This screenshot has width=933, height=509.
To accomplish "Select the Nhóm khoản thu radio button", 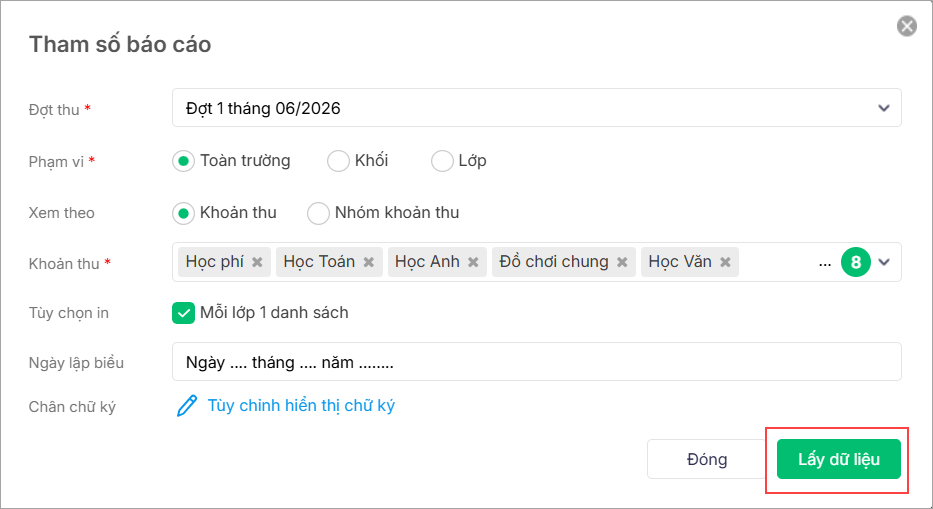I will [x=318, y=213].
